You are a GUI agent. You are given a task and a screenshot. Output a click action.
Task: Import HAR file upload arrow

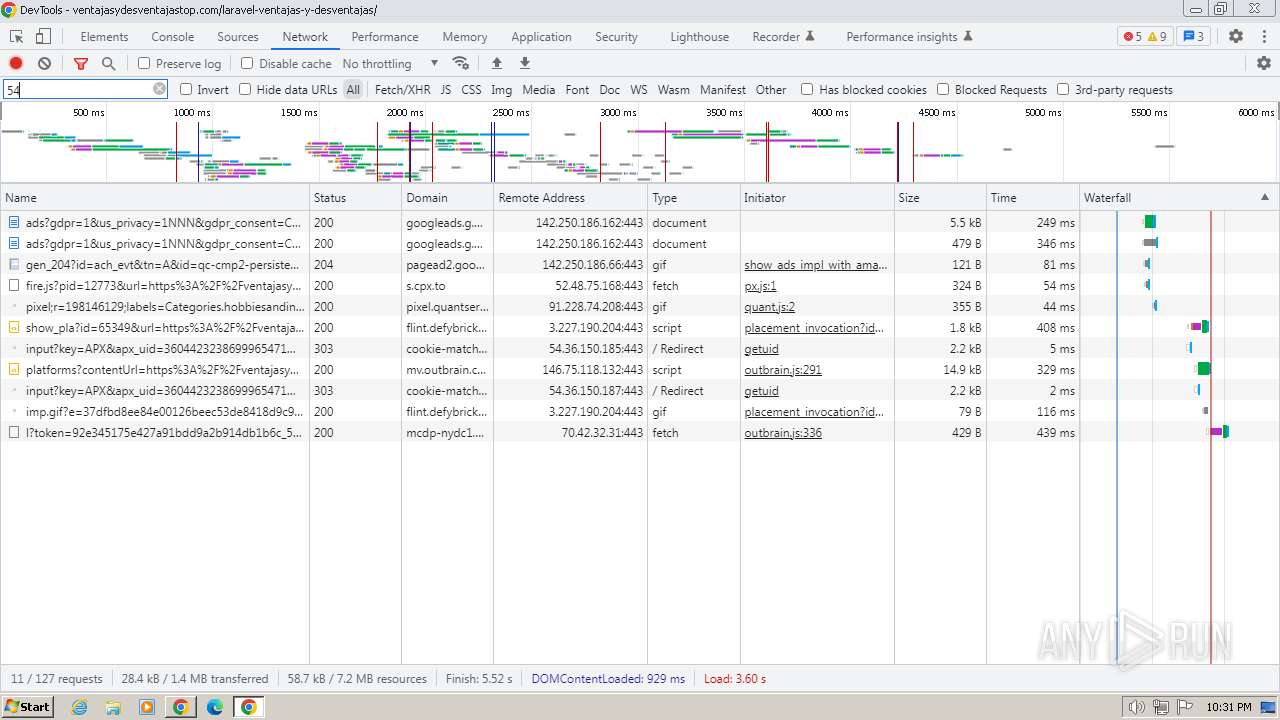(497, 63)
